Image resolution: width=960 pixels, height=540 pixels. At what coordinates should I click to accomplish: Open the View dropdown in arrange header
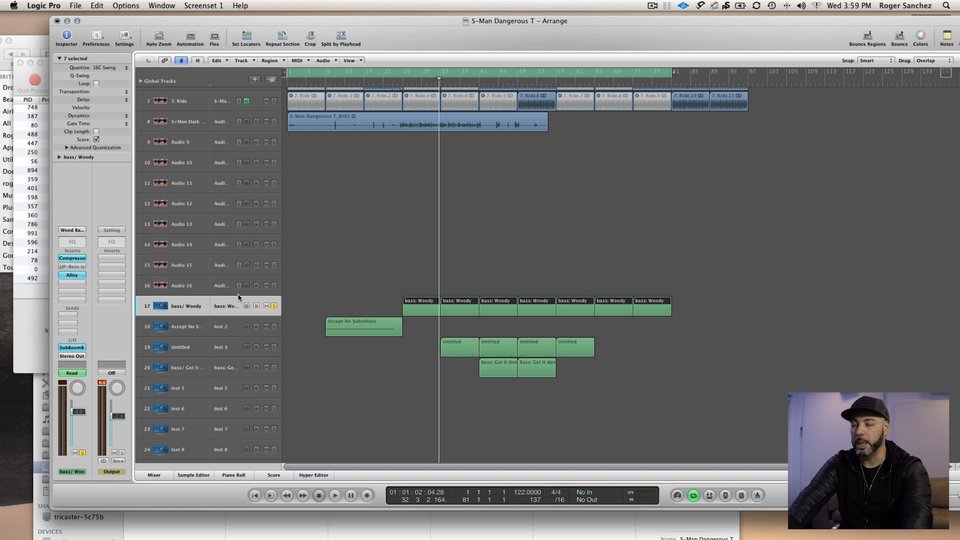353,61
